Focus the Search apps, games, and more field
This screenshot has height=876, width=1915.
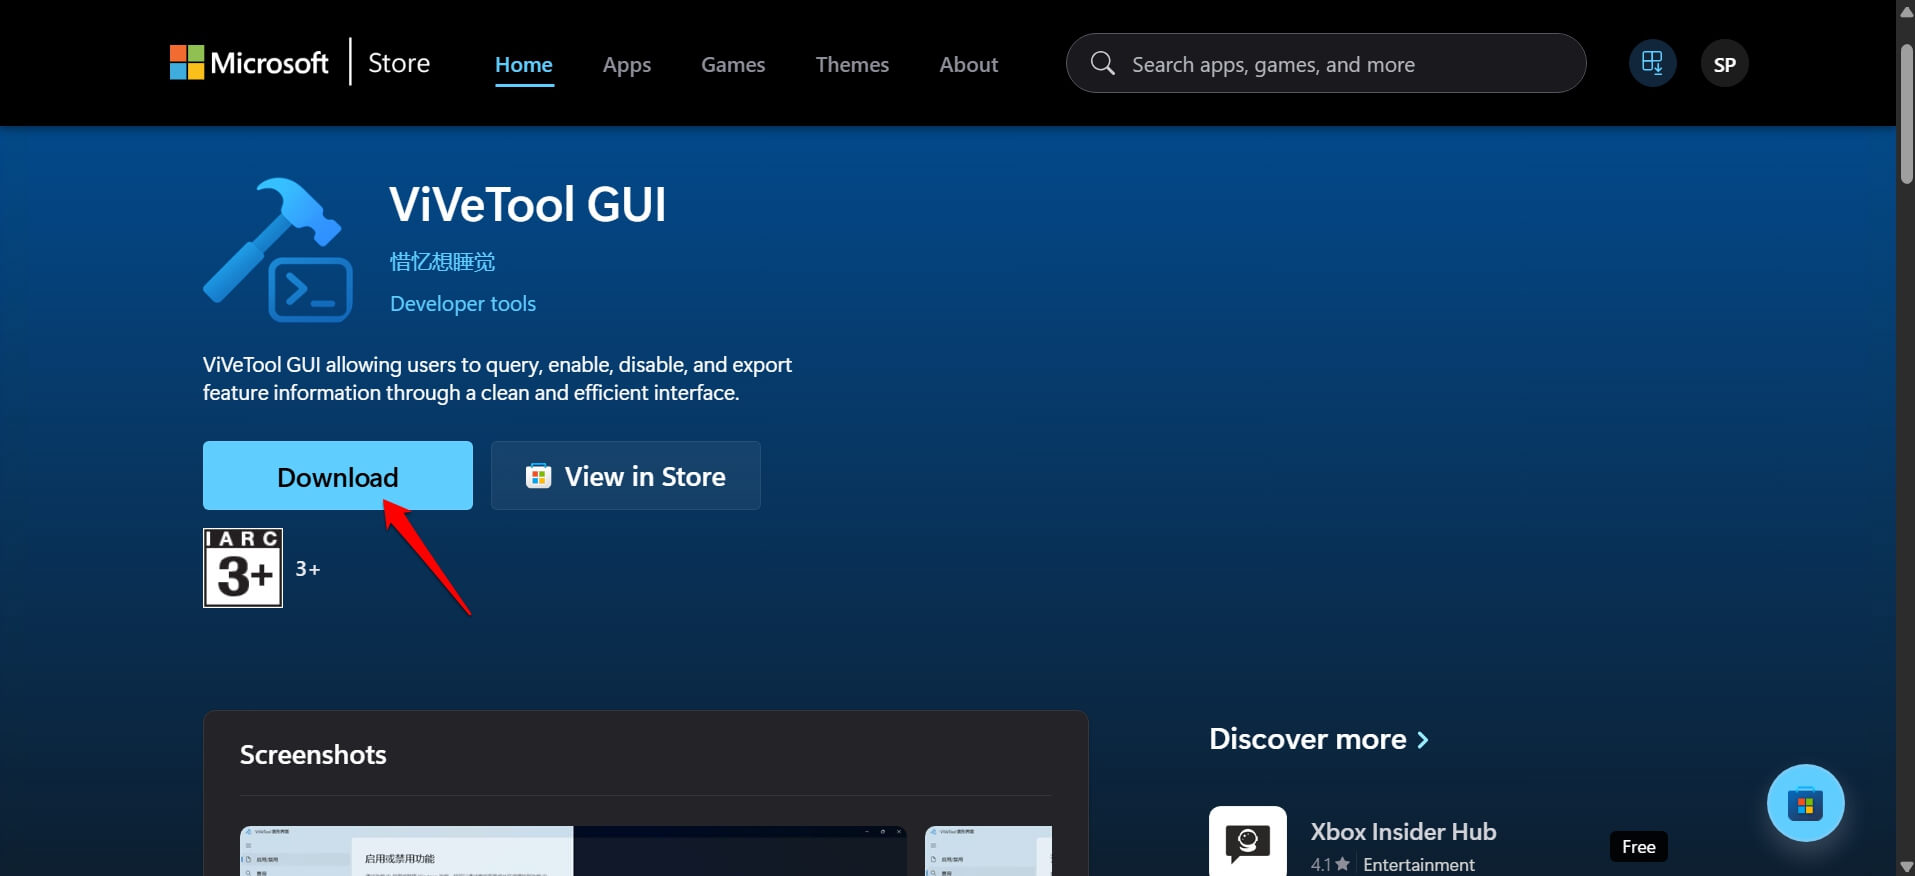[x=1326, y=63]
